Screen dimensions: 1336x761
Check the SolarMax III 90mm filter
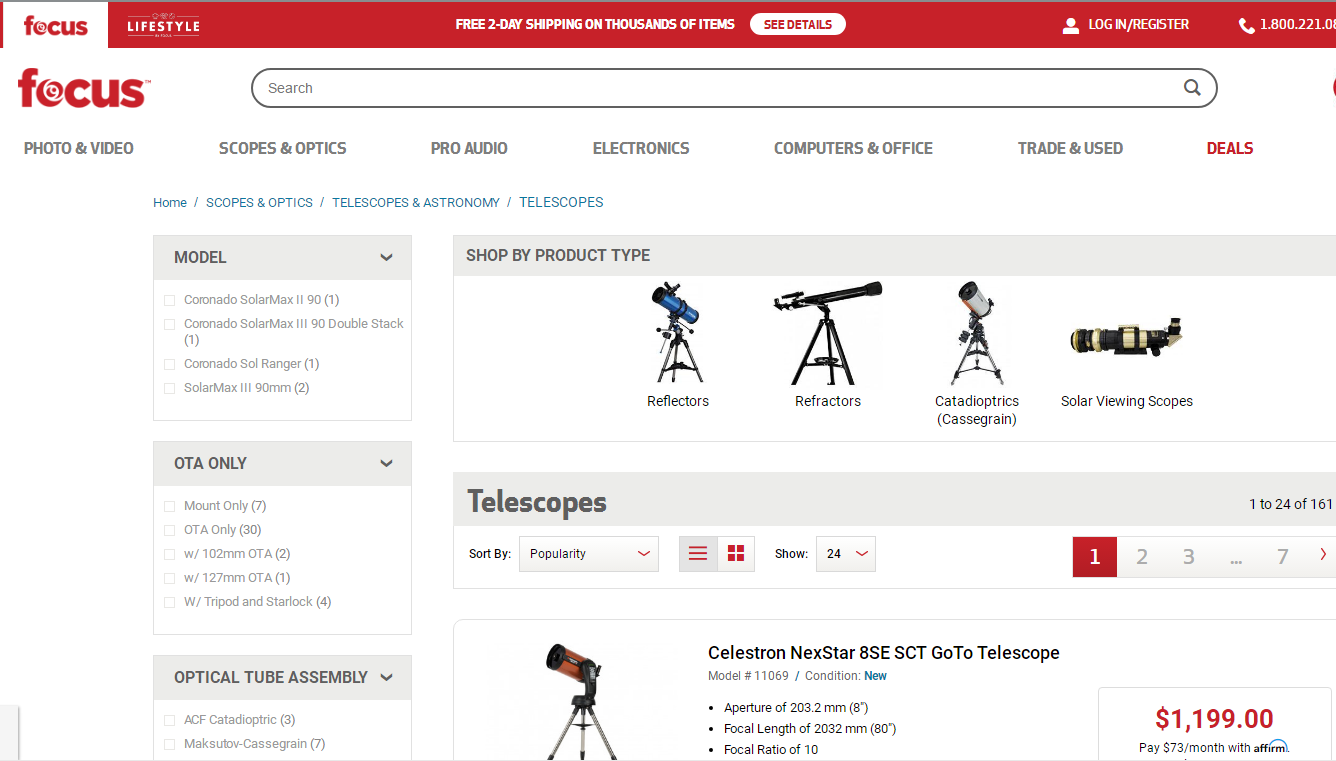169,388
